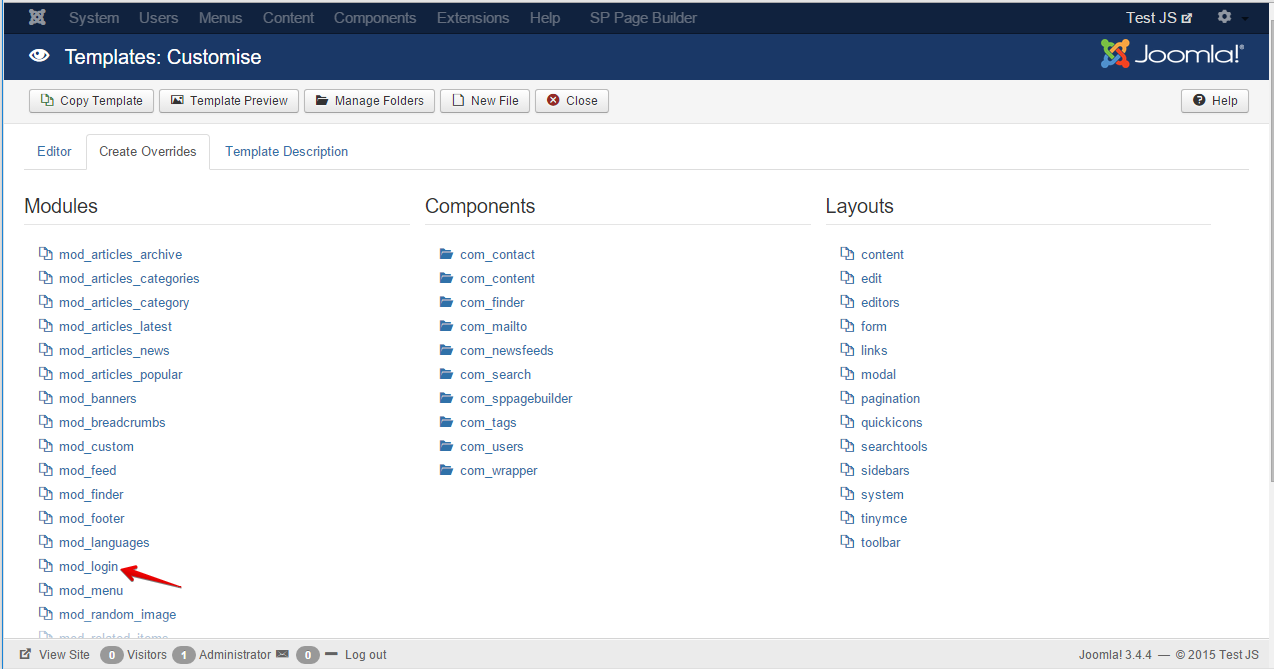Image resolution: width=1274 pixels, height=669 pixels.
Task: Expand the Extensions menu
Action: pos(472,17)
